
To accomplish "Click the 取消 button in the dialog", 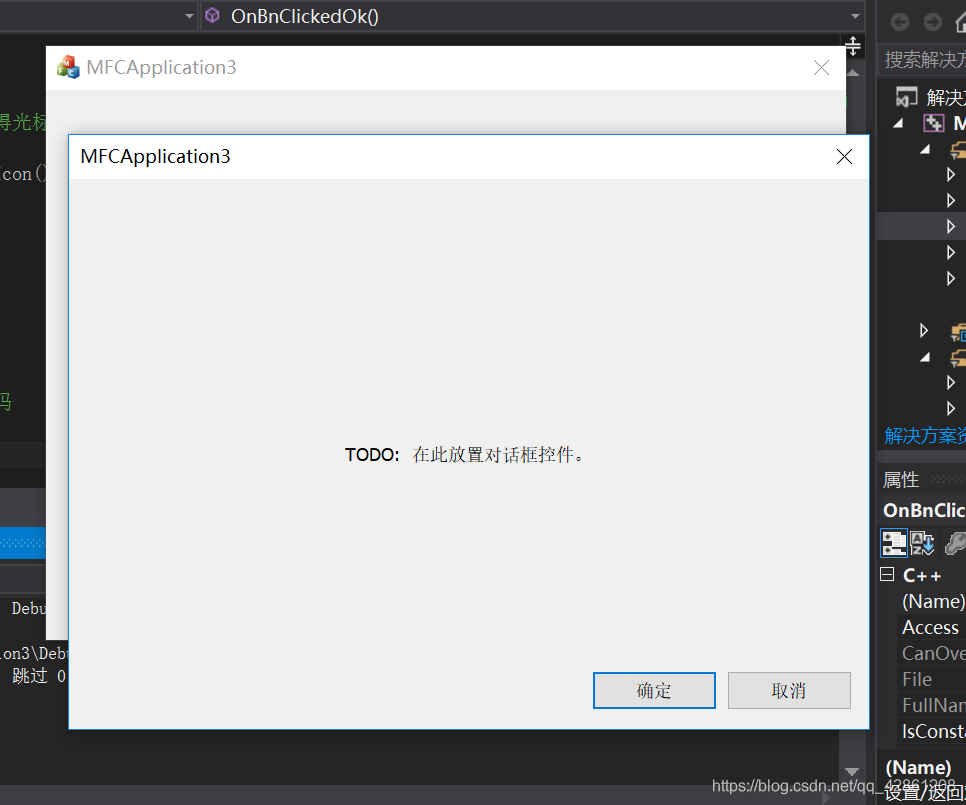I will coord(789,690).
